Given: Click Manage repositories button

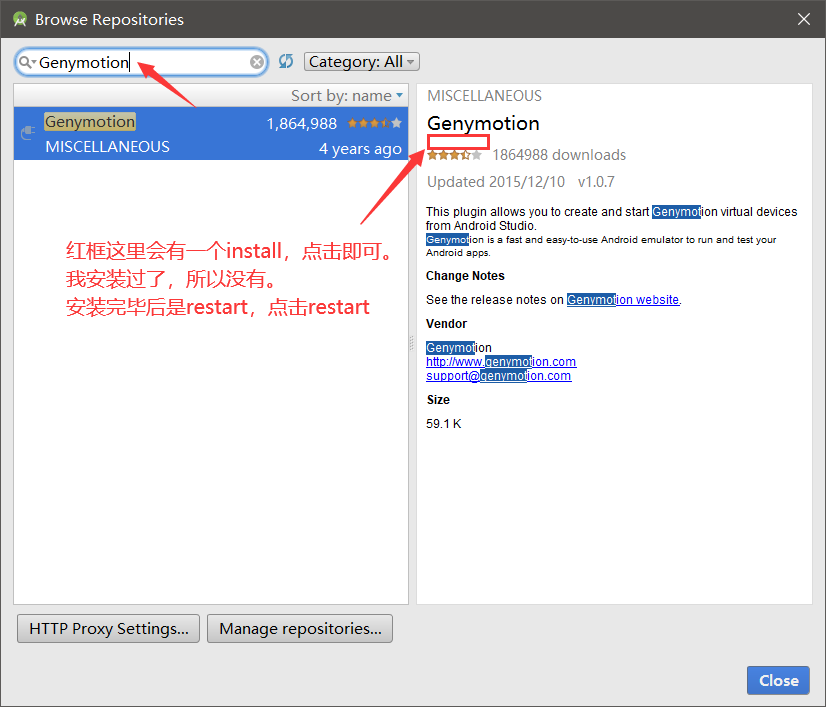Looking at the screenshot, I should [x=300, y=629].
